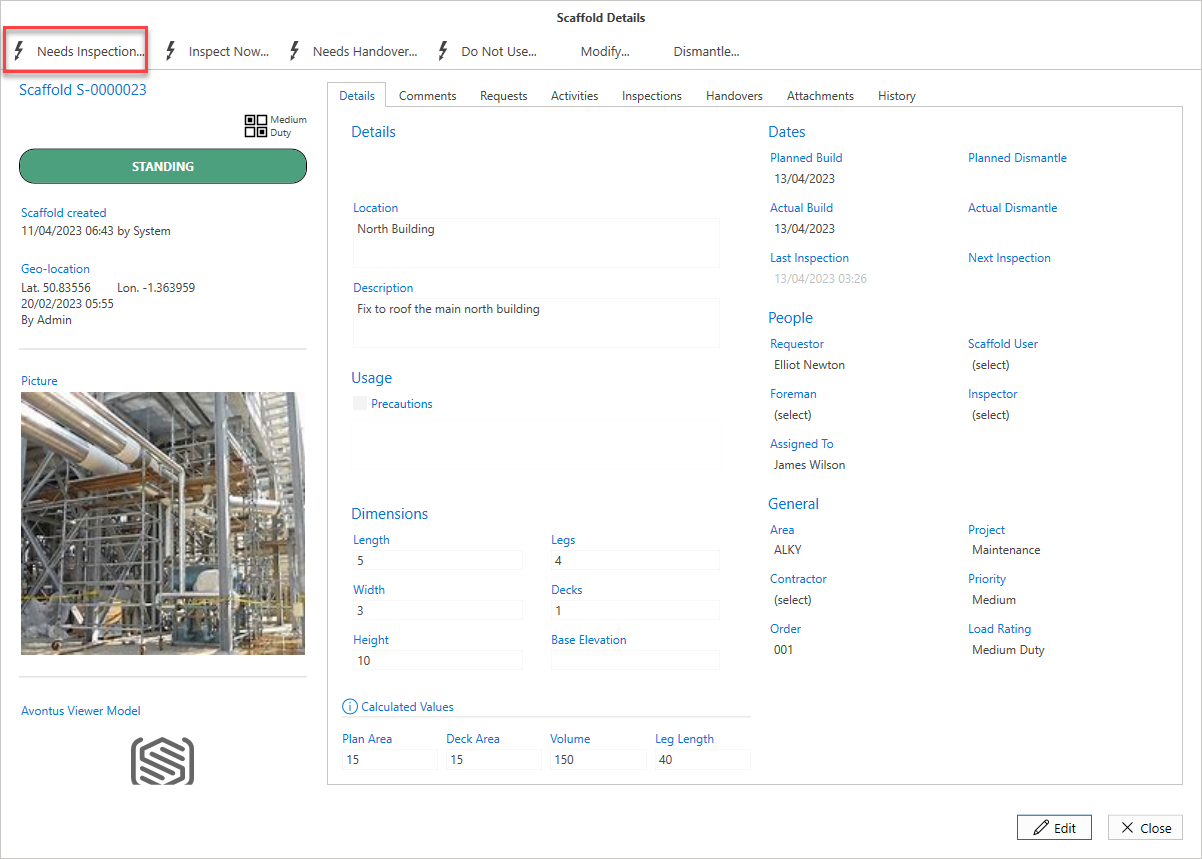
Task: Click the Description text field
Action: (x=536, y=323)
